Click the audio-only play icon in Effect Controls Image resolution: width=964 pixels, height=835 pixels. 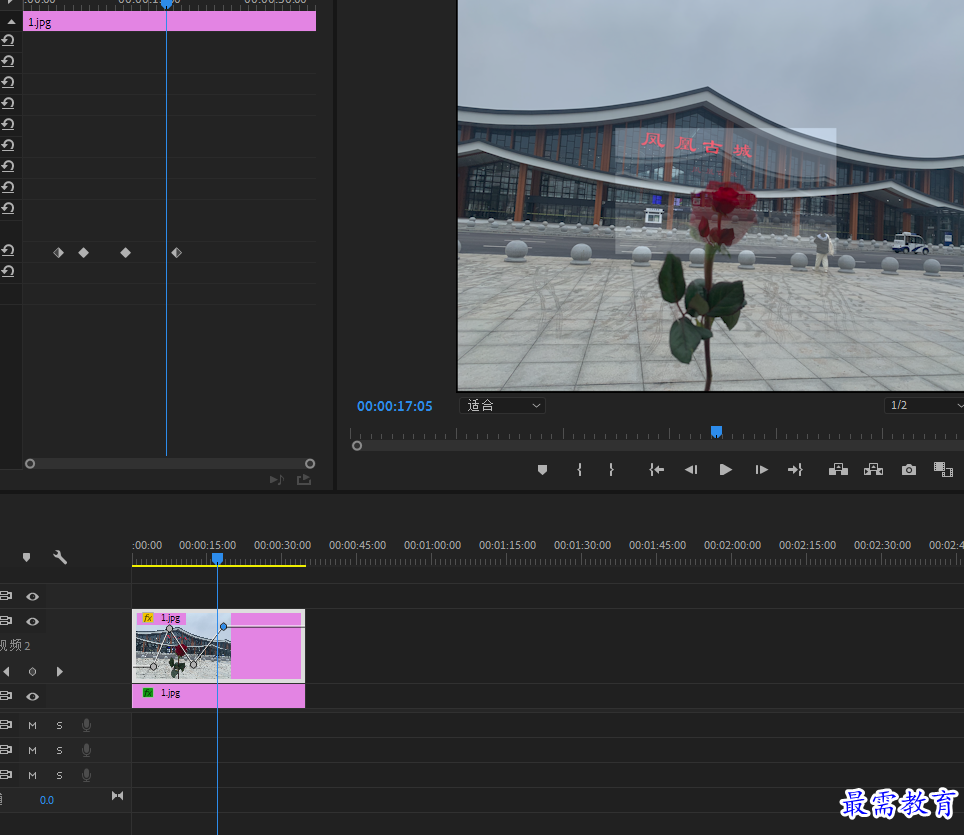(277, 480)
